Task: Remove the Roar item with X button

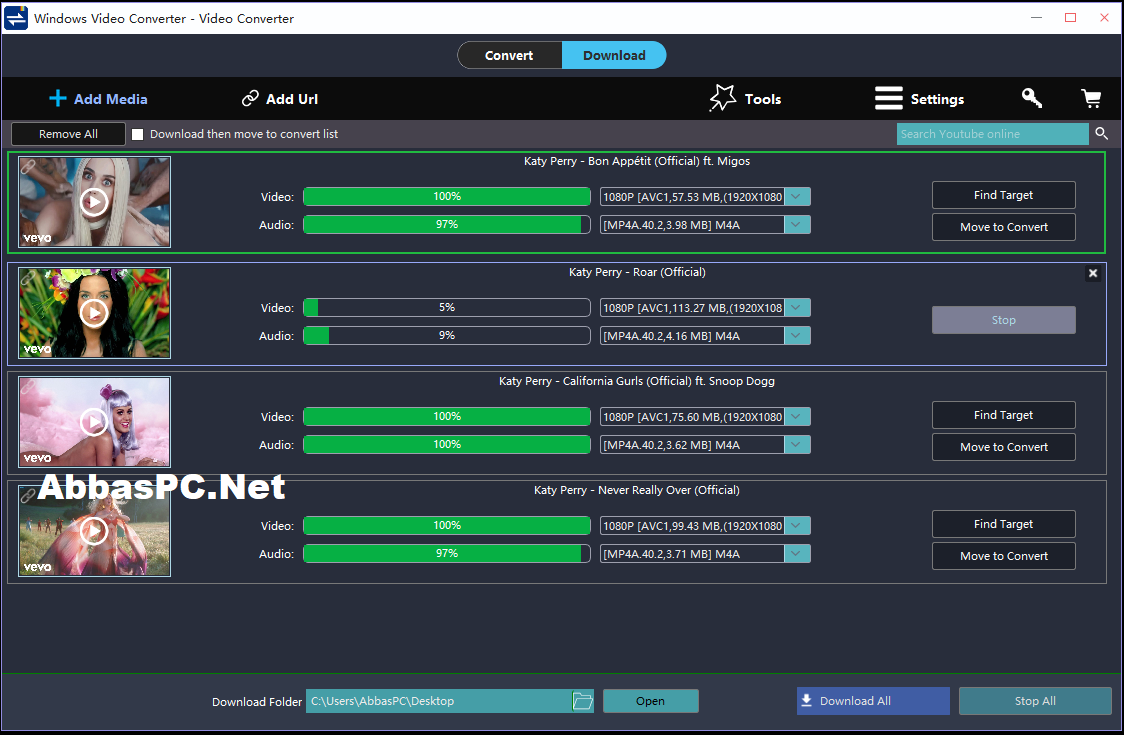Action: coord(1092,273)
